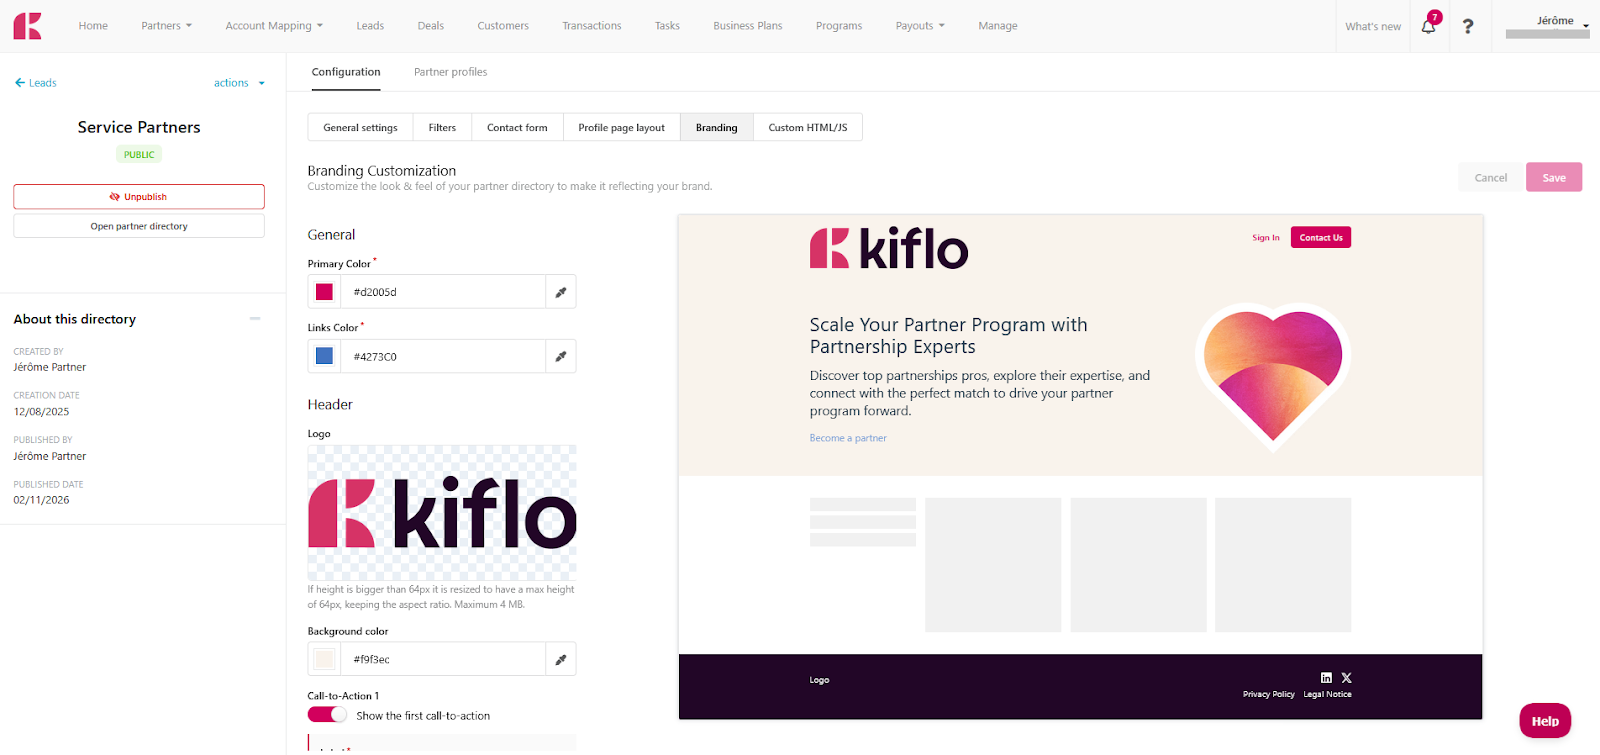
Task: Collapse the About this directory section
Action: click(255, 319)
